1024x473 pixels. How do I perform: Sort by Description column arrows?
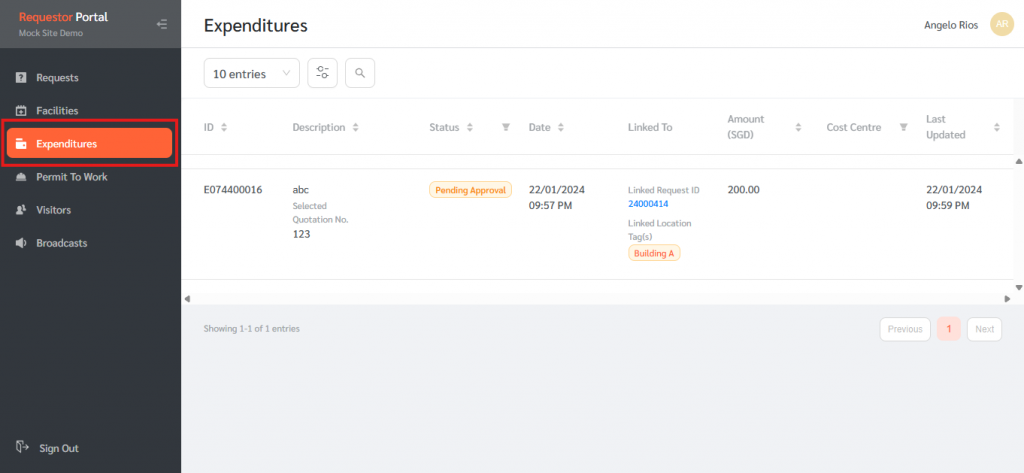356,128
